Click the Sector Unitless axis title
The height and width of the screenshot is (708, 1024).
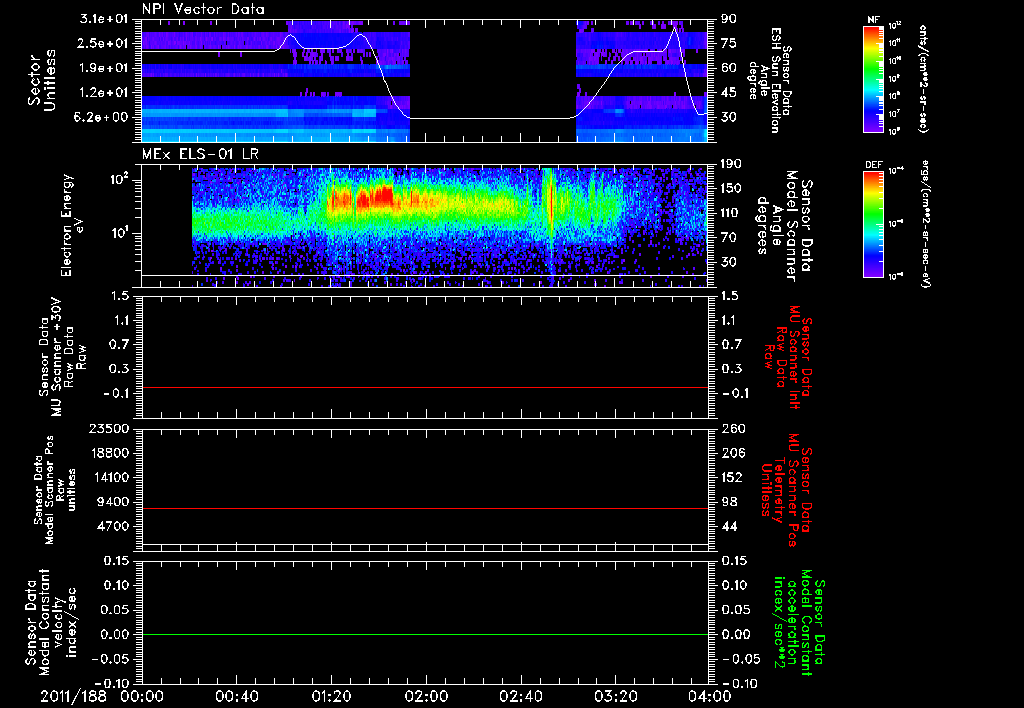[42, 81]
